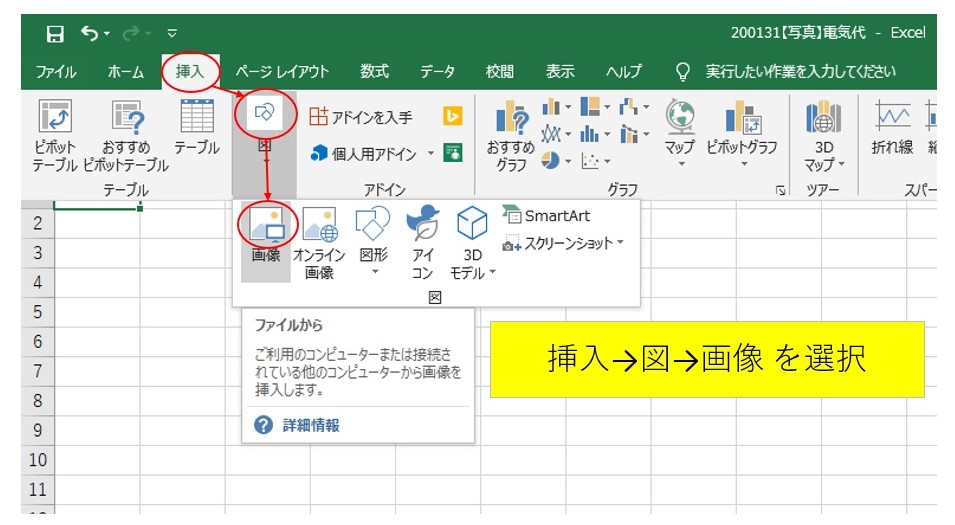The image size is (955, 525).
Task: Insert a テーブル from the ribbon
Action: coord(197,128)
